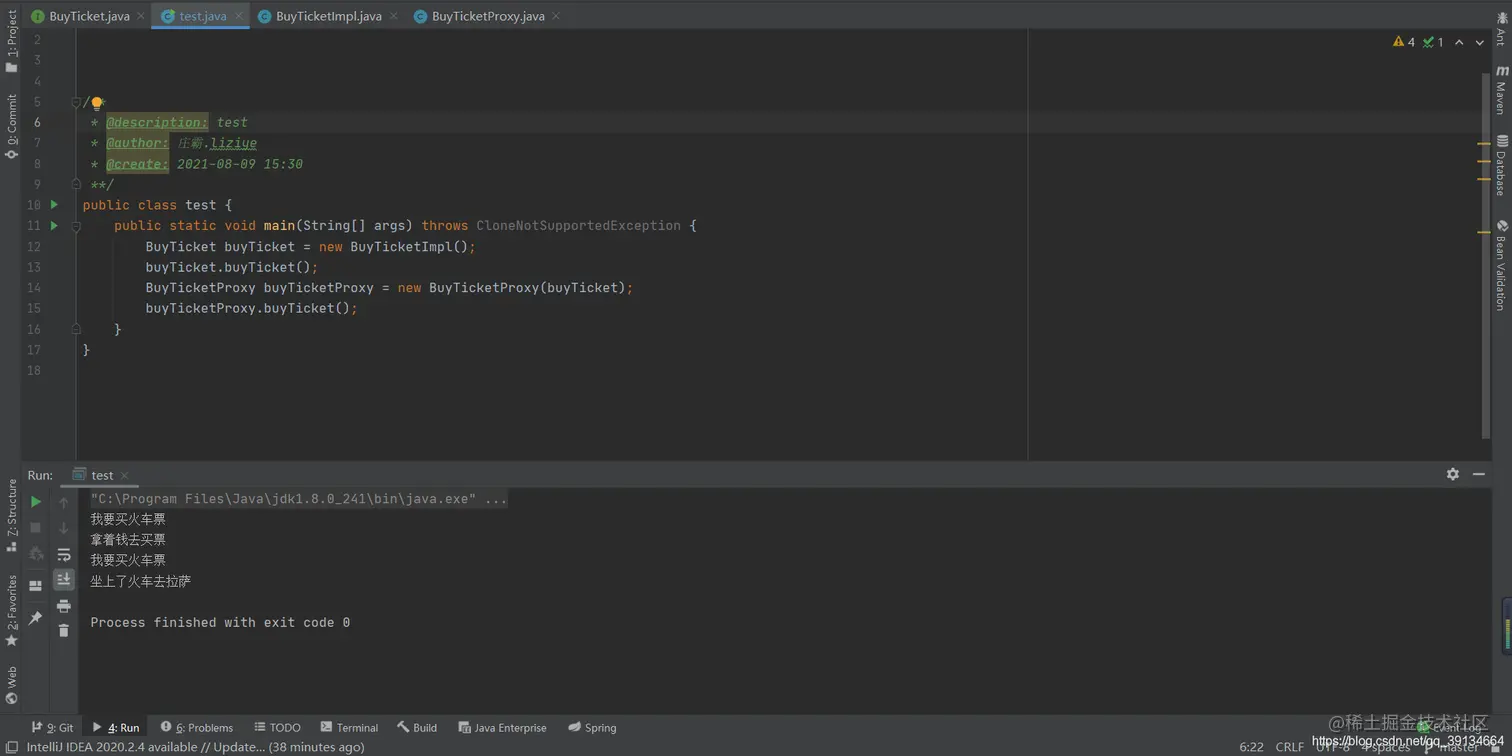Close the test run tab

coord(125,475)
